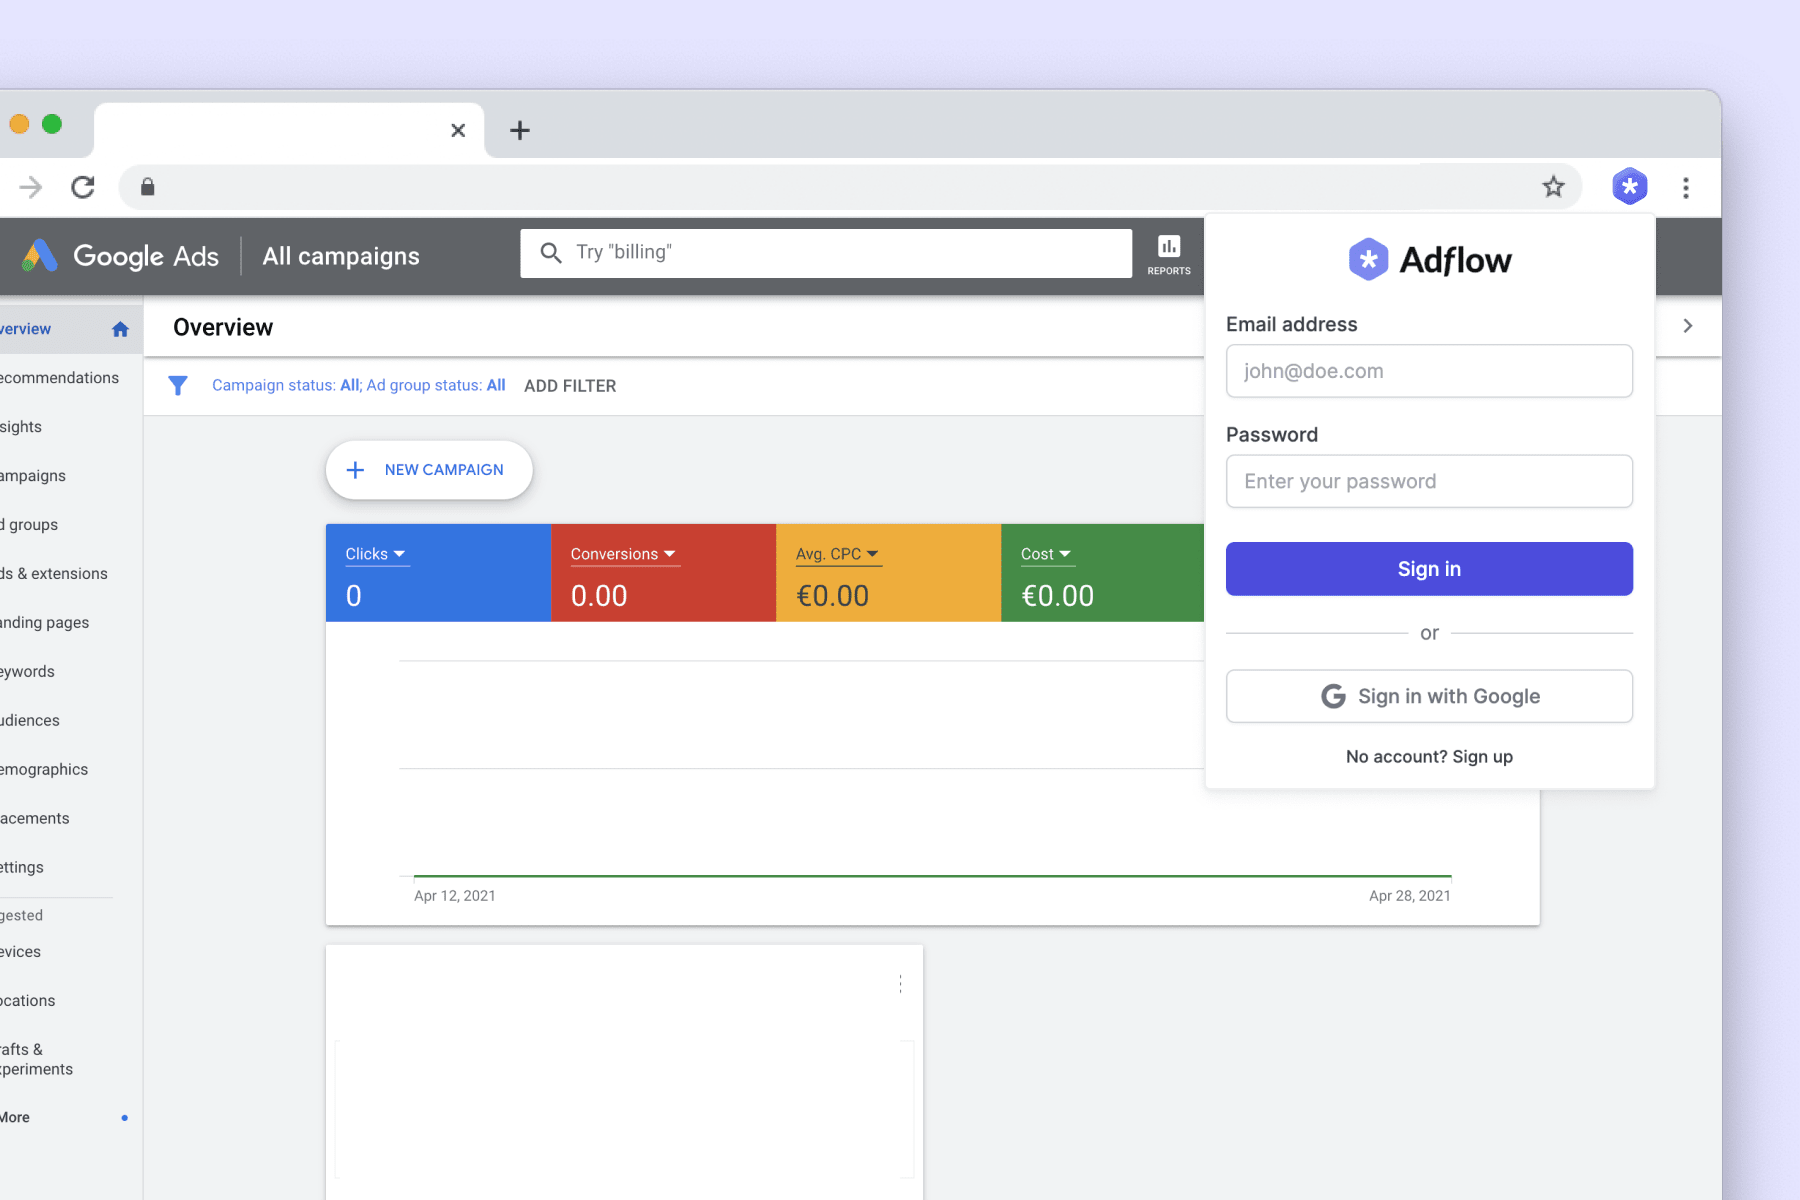
Task: Click in the Try "billing" search field
Action: coord(826,253)
